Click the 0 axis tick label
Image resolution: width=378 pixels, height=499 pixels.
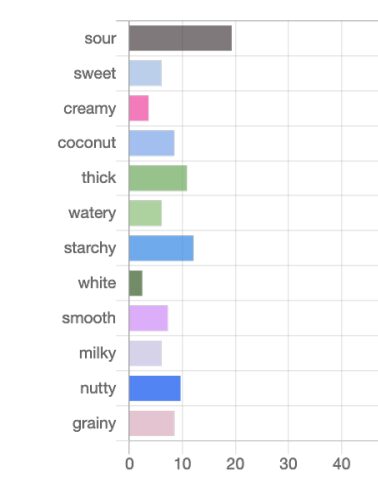coord(129,464)
